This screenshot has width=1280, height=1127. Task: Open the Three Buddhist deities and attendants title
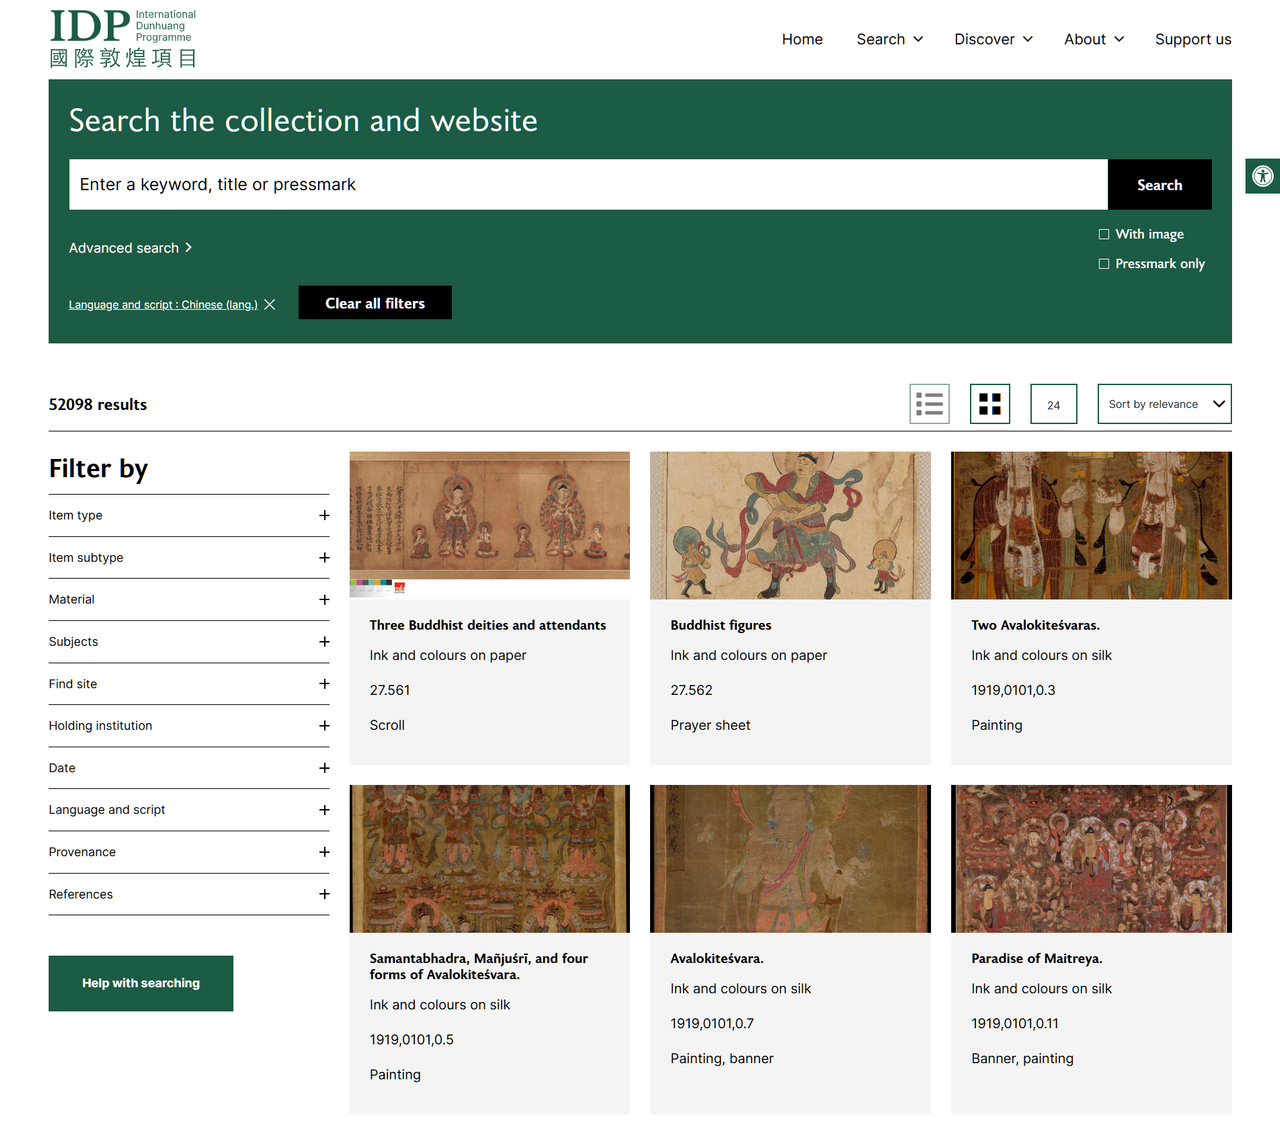click(488, 625)
